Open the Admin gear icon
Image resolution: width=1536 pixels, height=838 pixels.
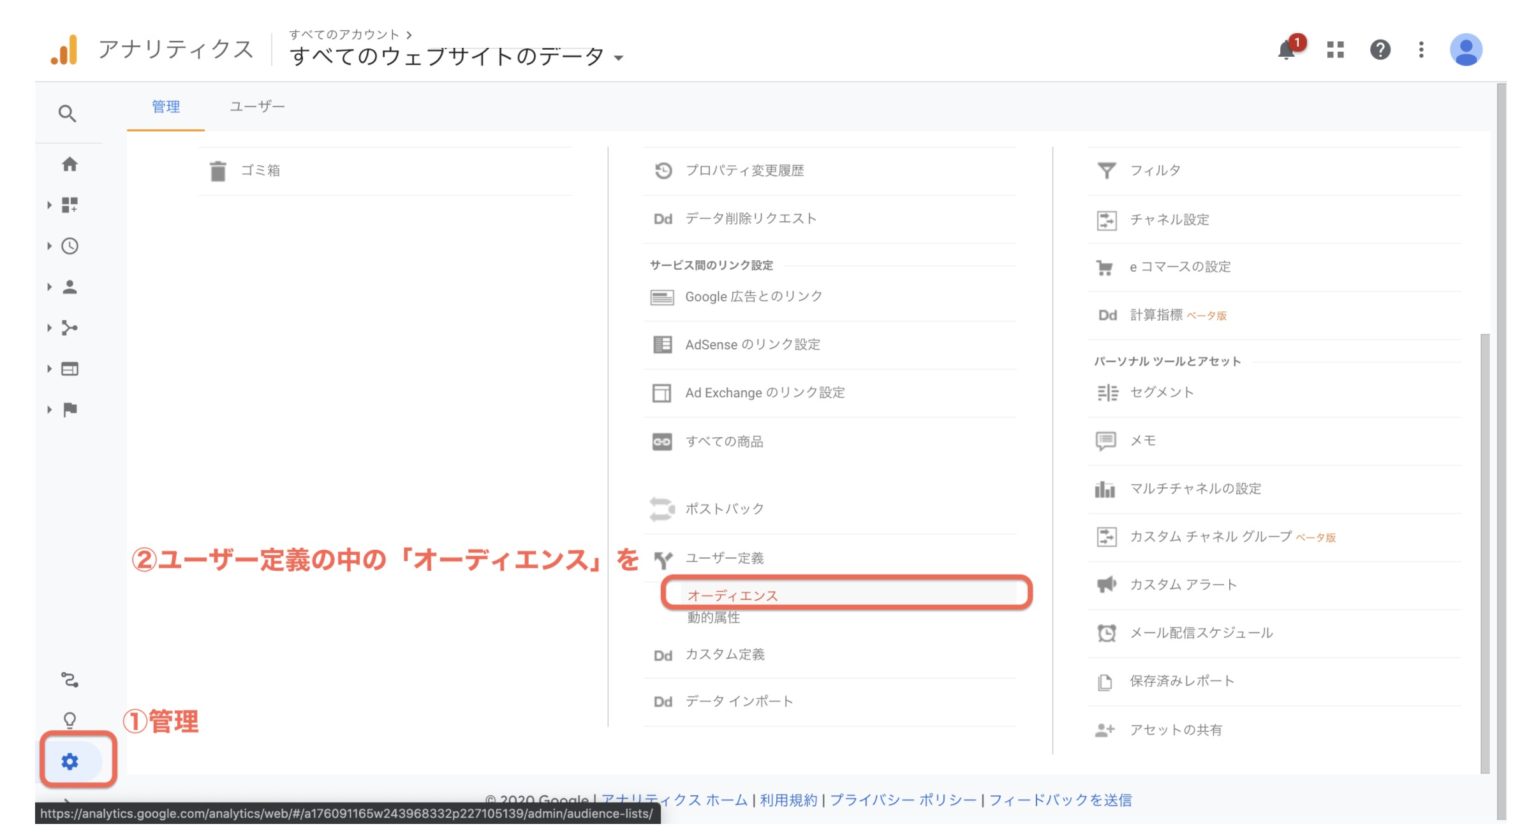(70, 762)
